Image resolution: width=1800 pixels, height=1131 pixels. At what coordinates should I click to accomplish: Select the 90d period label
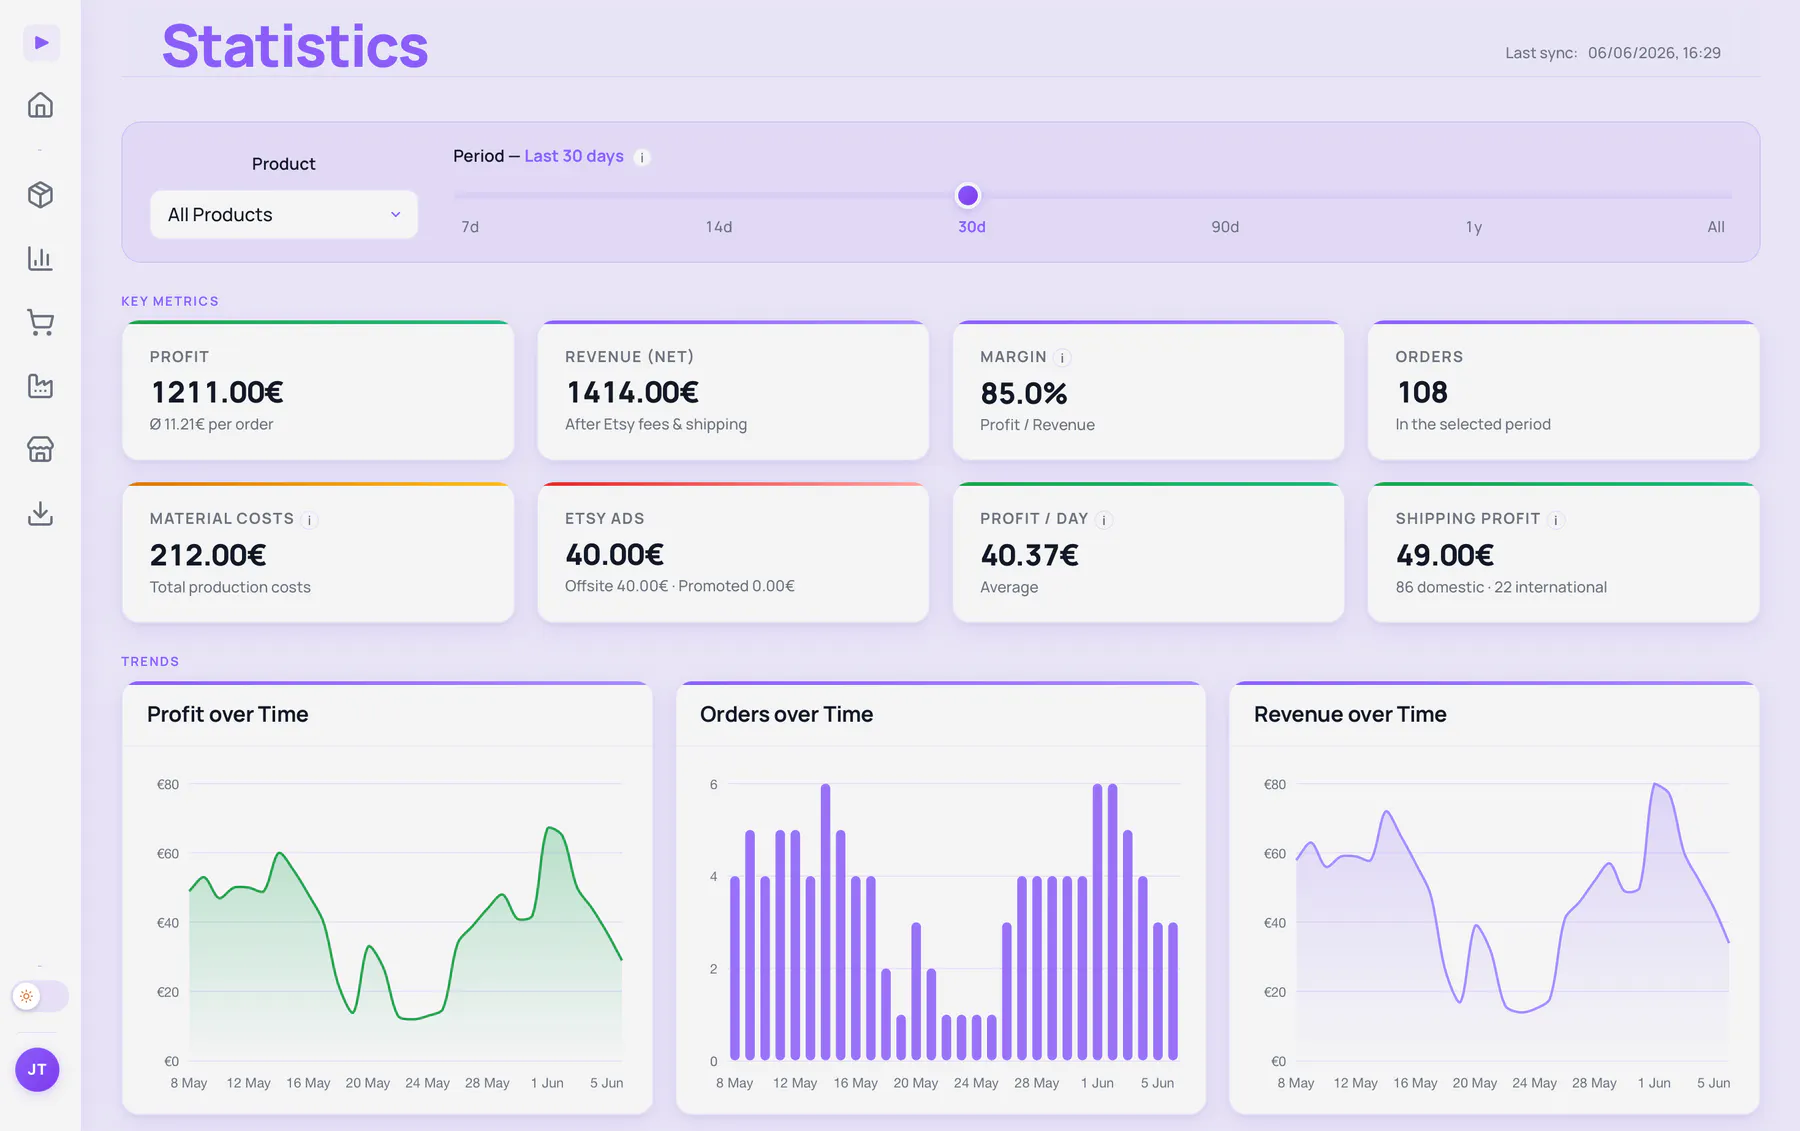1225,227
